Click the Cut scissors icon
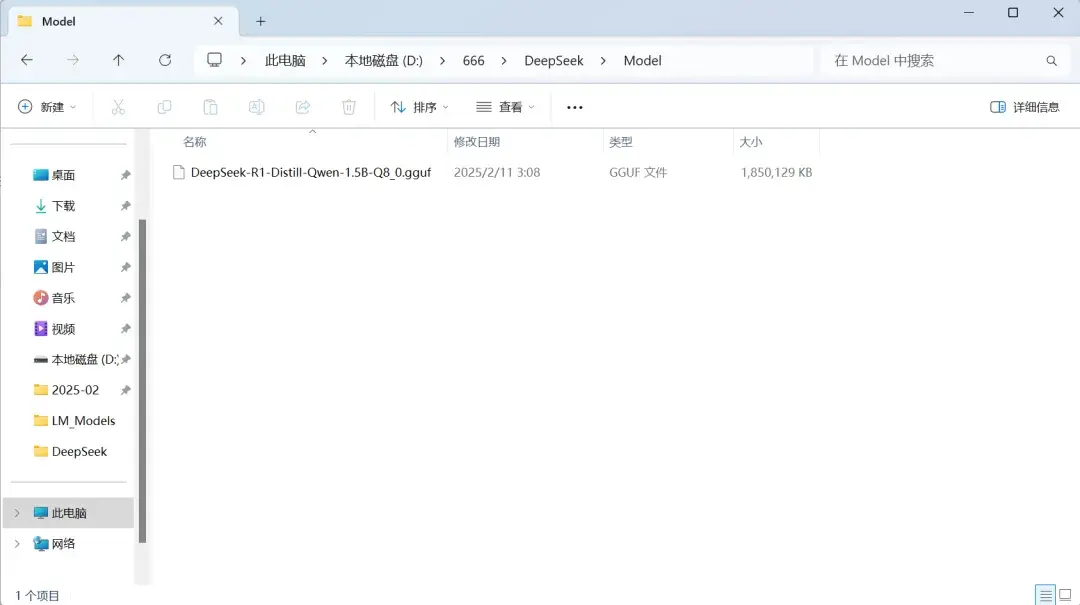 click(118, 107)
